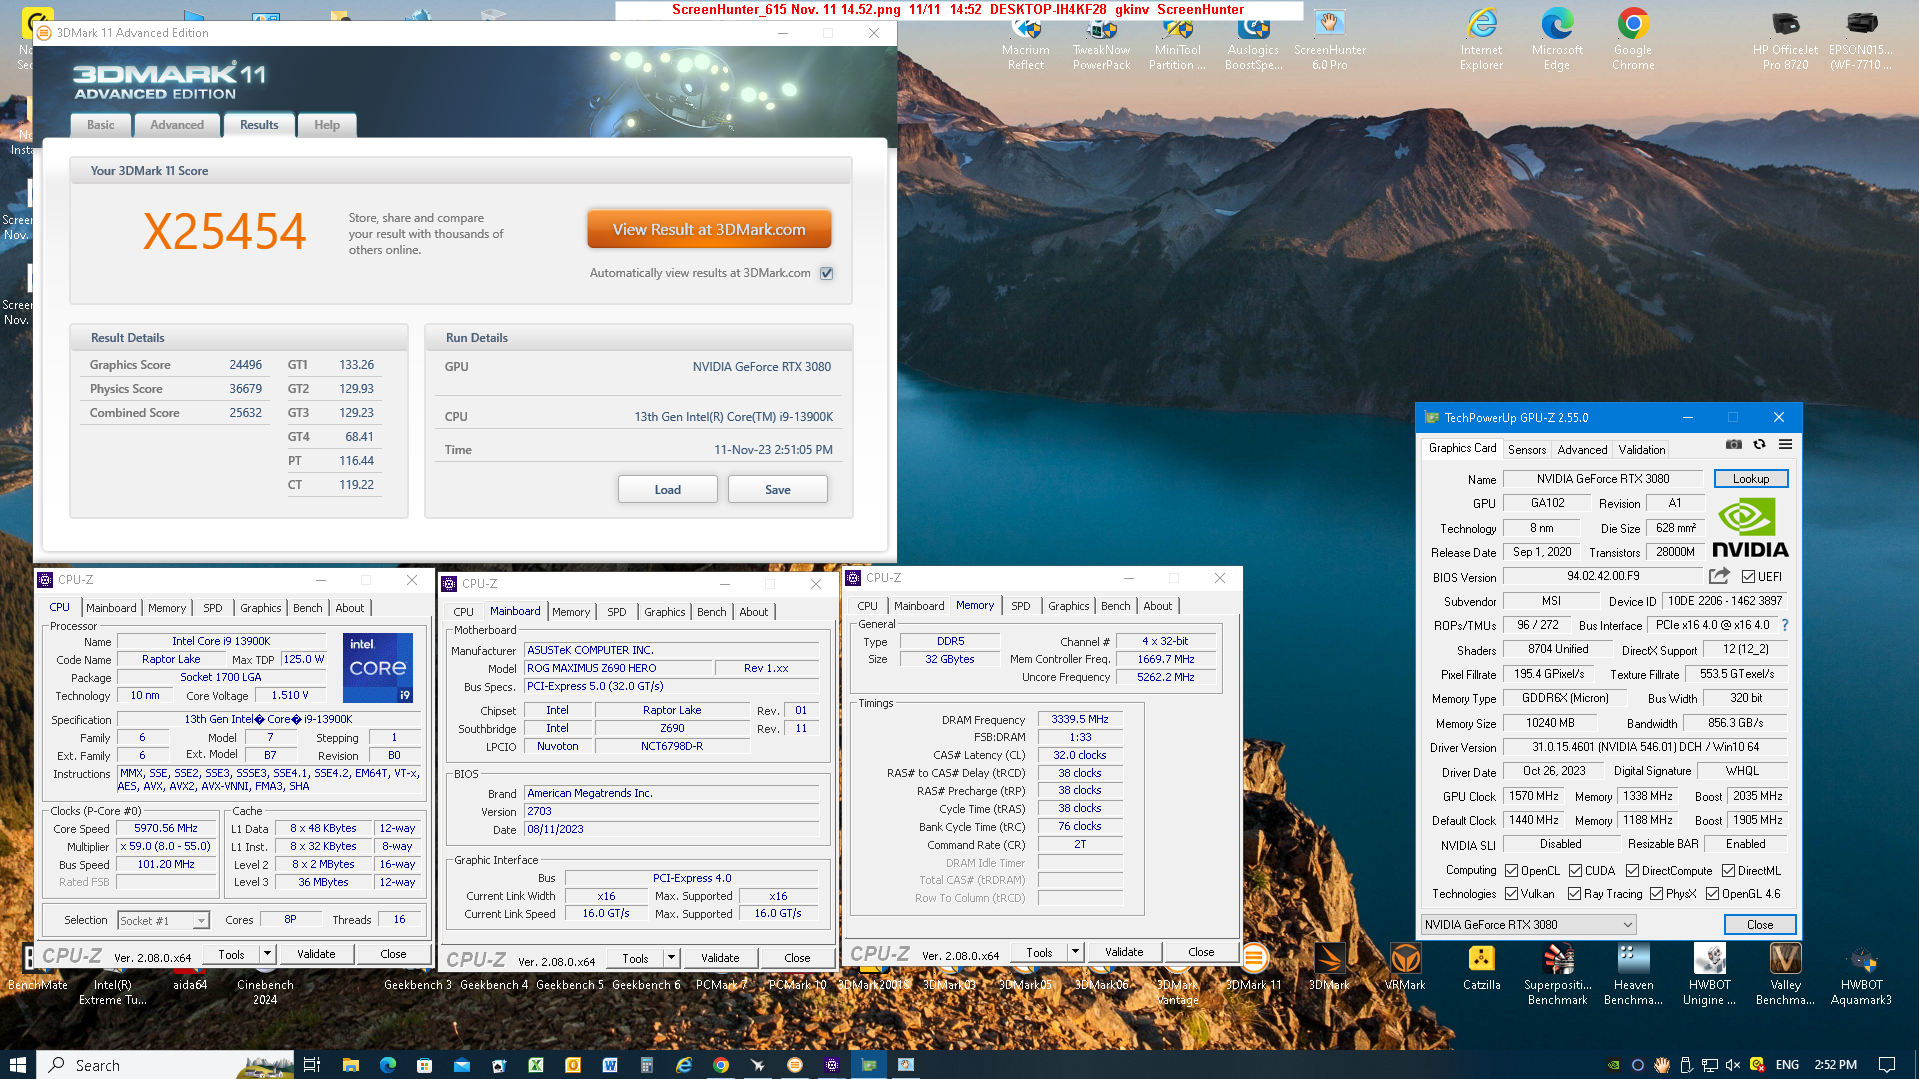
Task: Open Word from the taskbar
Action: point(610,1065)
